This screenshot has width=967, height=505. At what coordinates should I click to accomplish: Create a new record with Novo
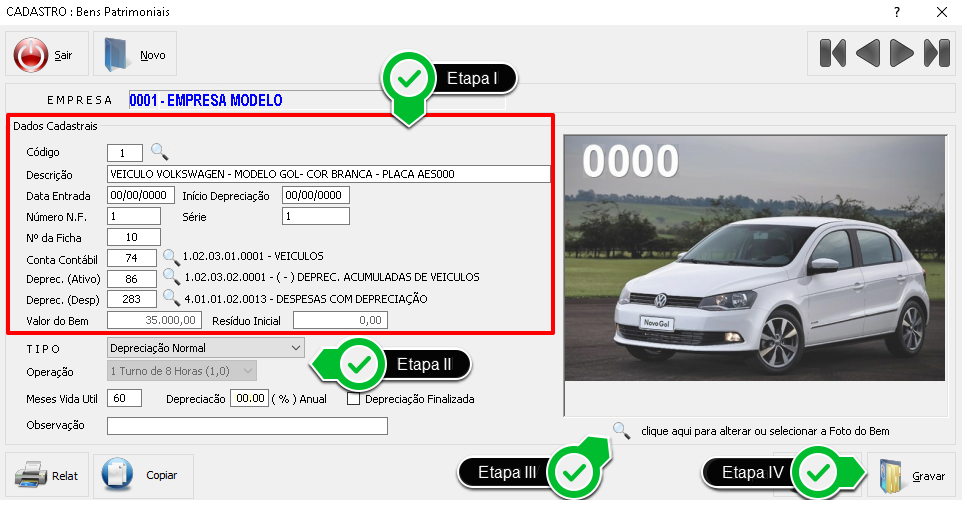[x=135, y=54]
